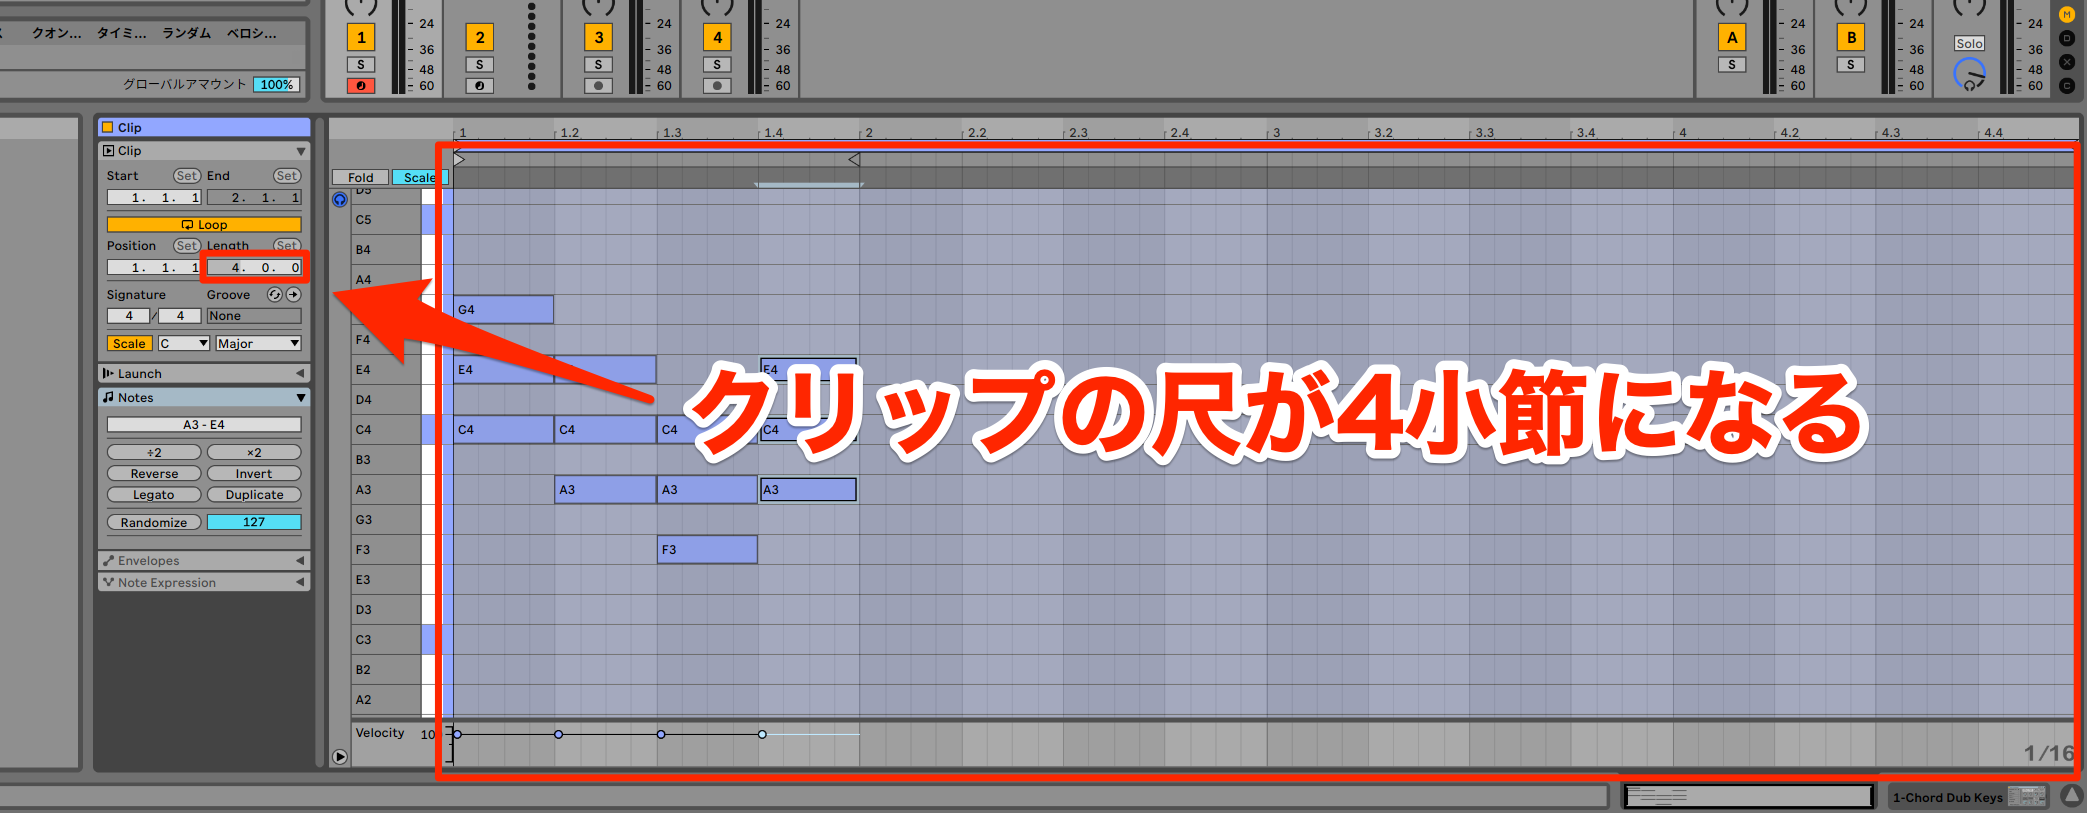This screenshot has width=2087, height=813.
Task: Solo return track A
Action: tap(1732, 65)
